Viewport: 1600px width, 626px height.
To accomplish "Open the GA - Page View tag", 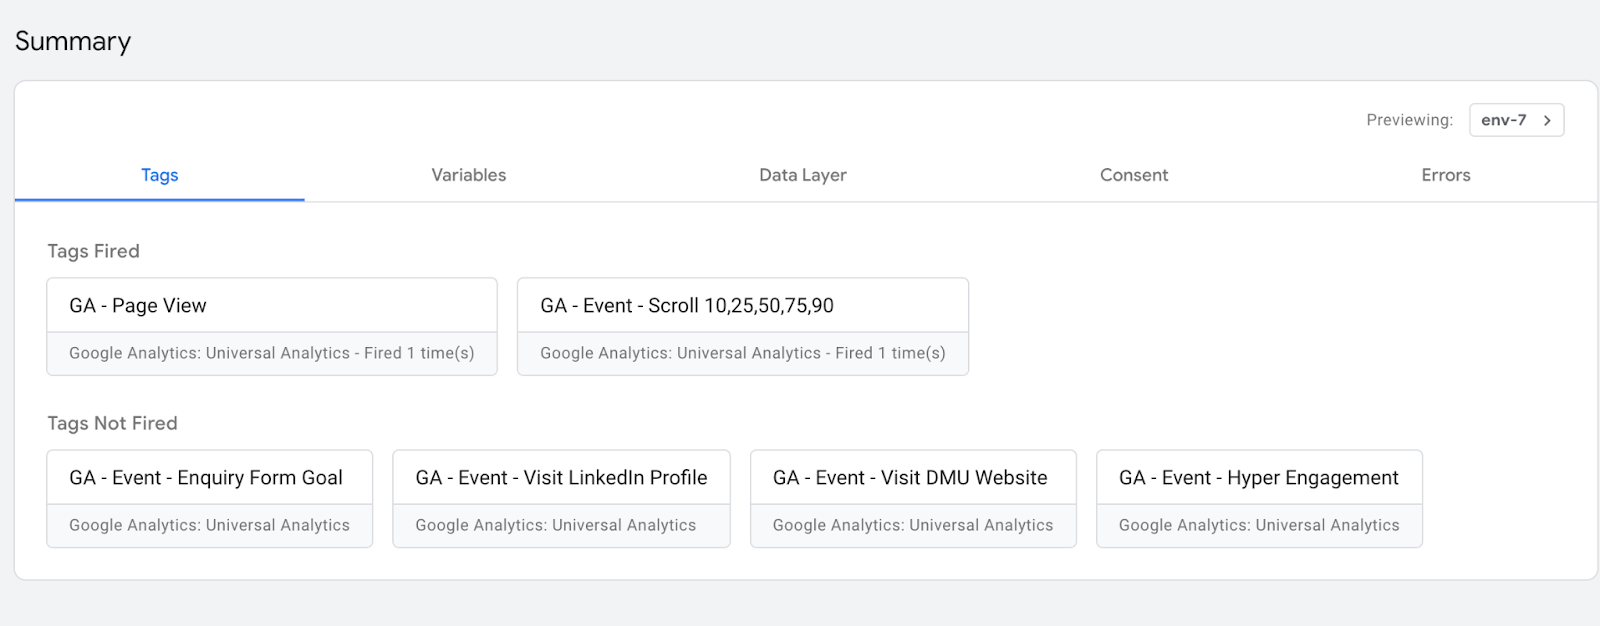I will click(271, 306).
